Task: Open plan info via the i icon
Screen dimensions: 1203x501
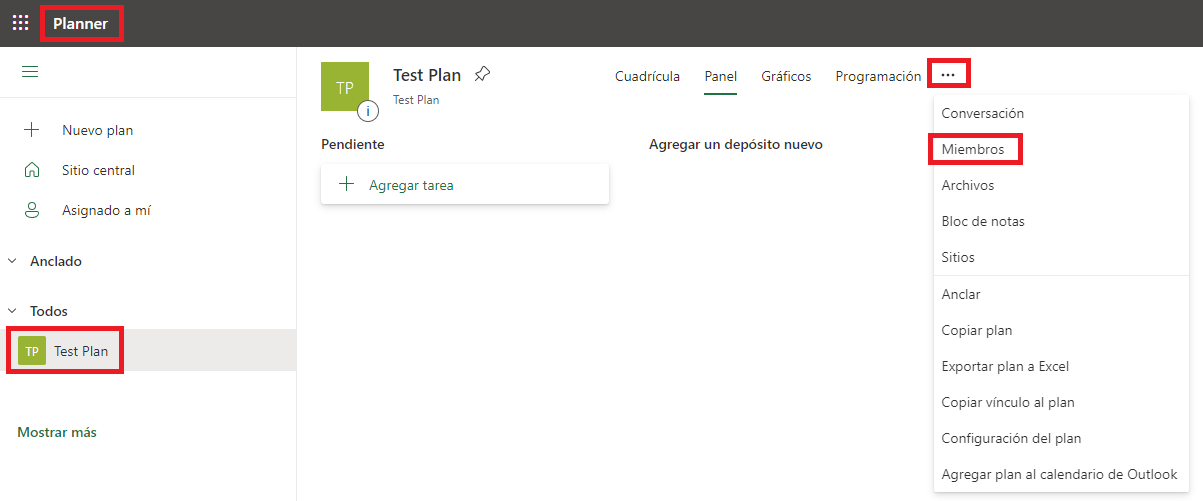Action: tap(368, 111)
